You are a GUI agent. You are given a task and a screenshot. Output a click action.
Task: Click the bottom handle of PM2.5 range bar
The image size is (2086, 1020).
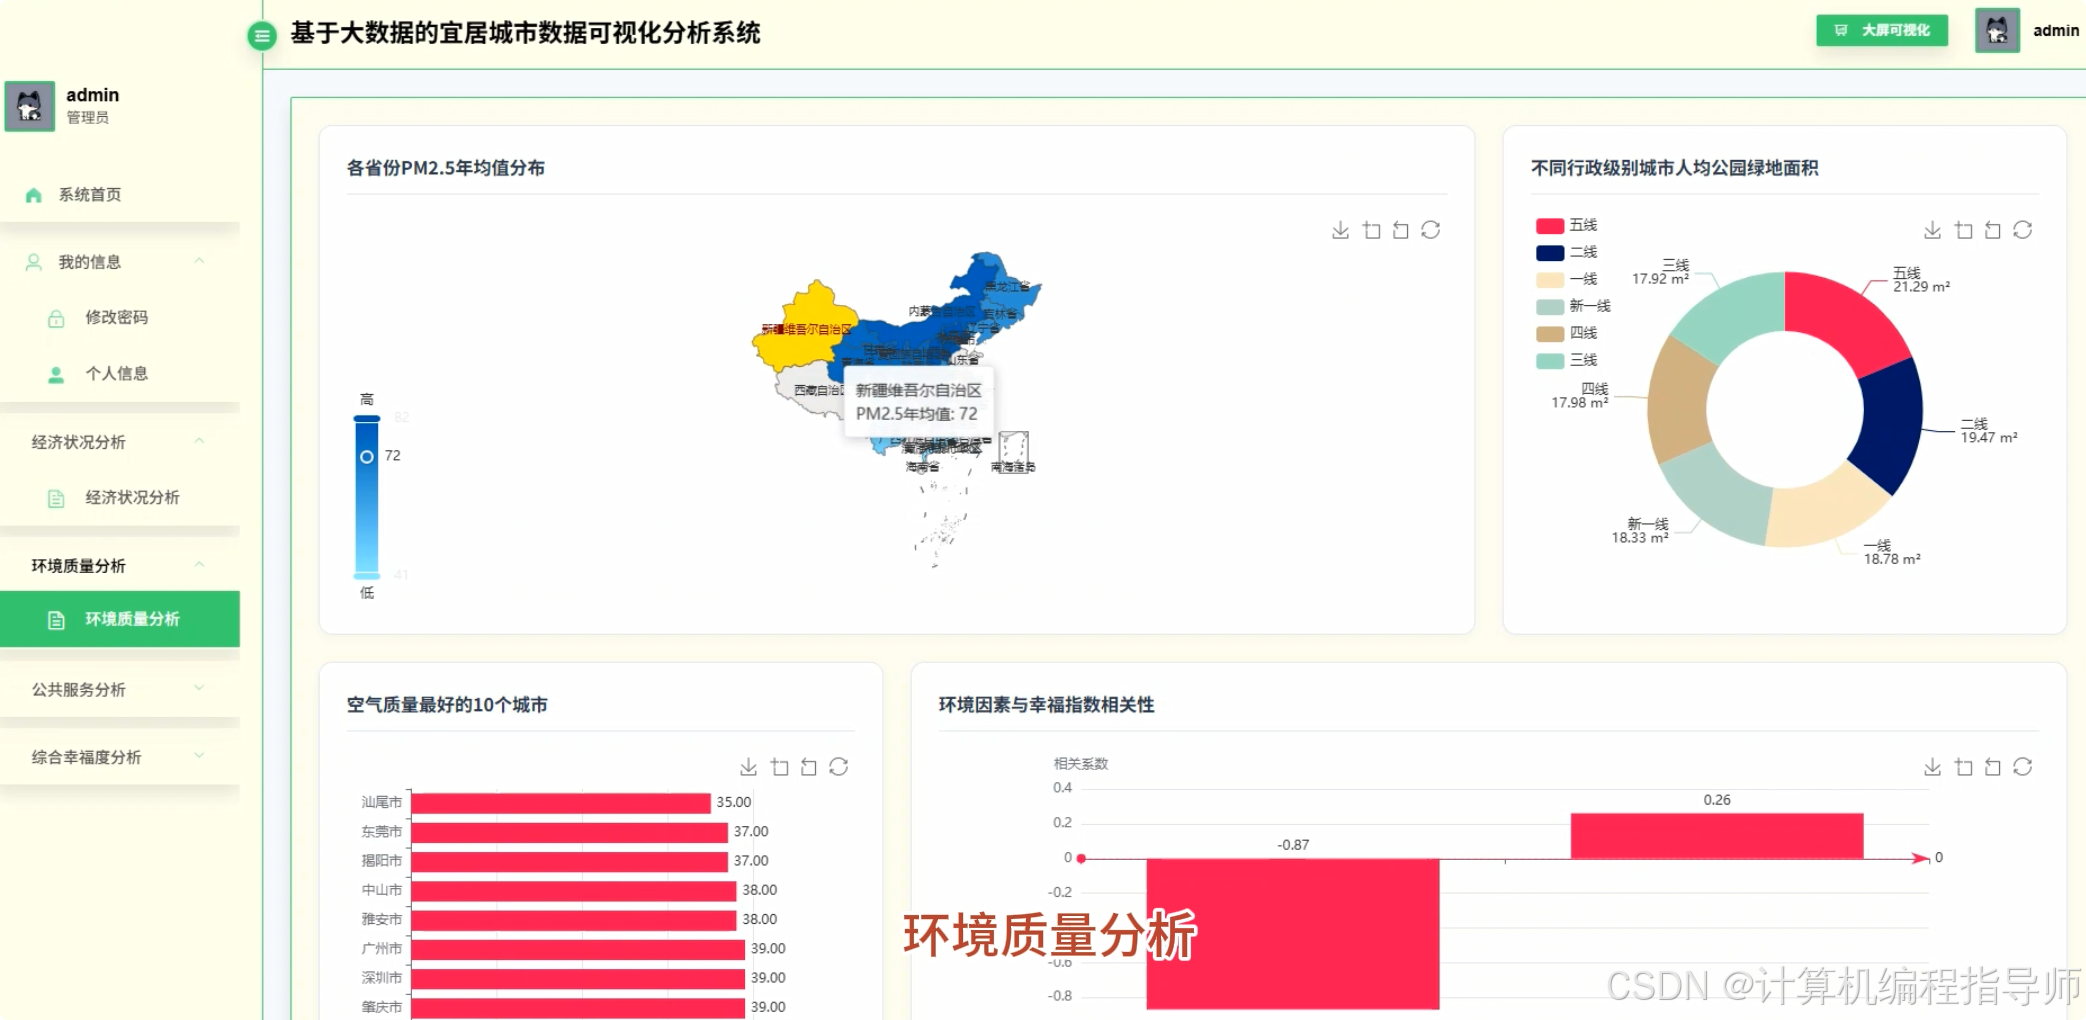tap(367, 575)
